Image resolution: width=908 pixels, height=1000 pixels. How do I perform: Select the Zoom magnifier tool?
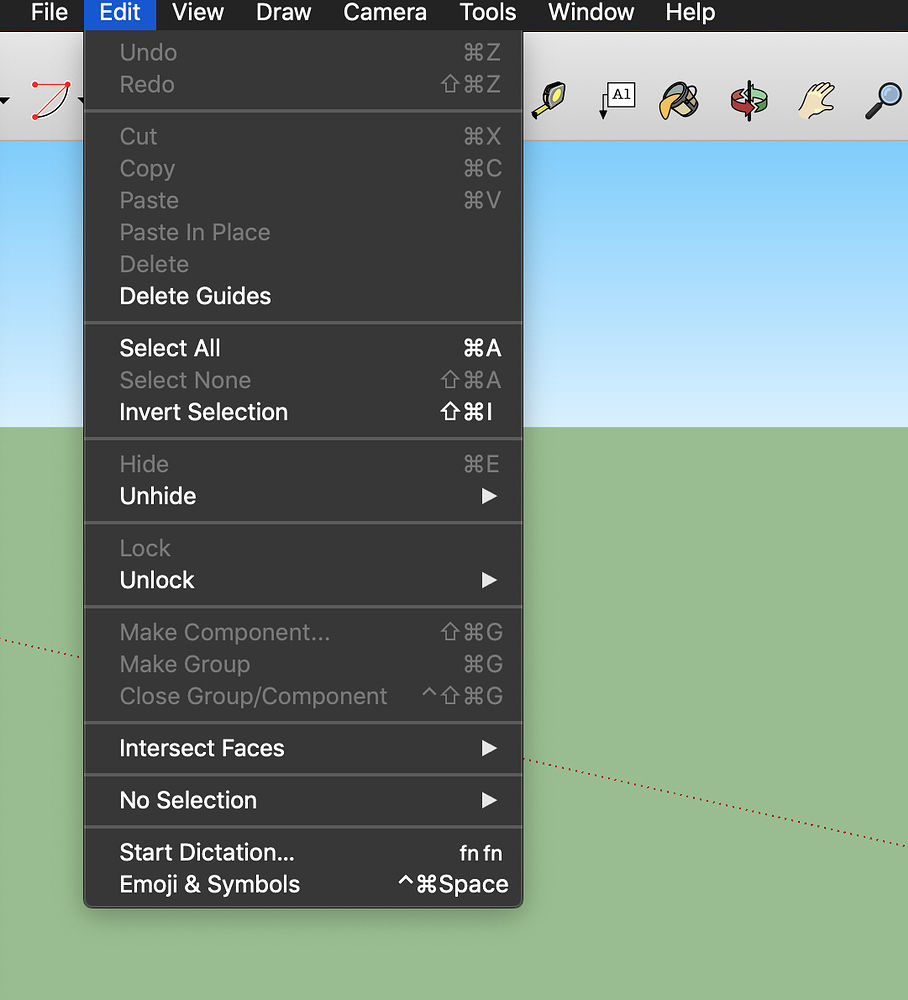pos(882,101)
